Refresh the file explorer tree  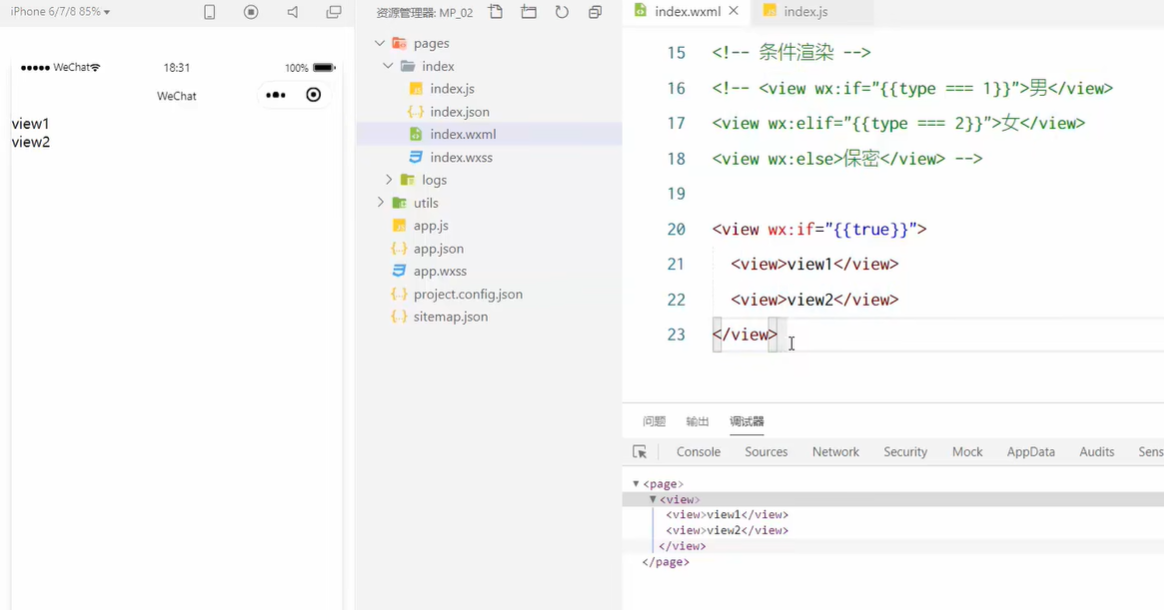(x=562, y=12)
